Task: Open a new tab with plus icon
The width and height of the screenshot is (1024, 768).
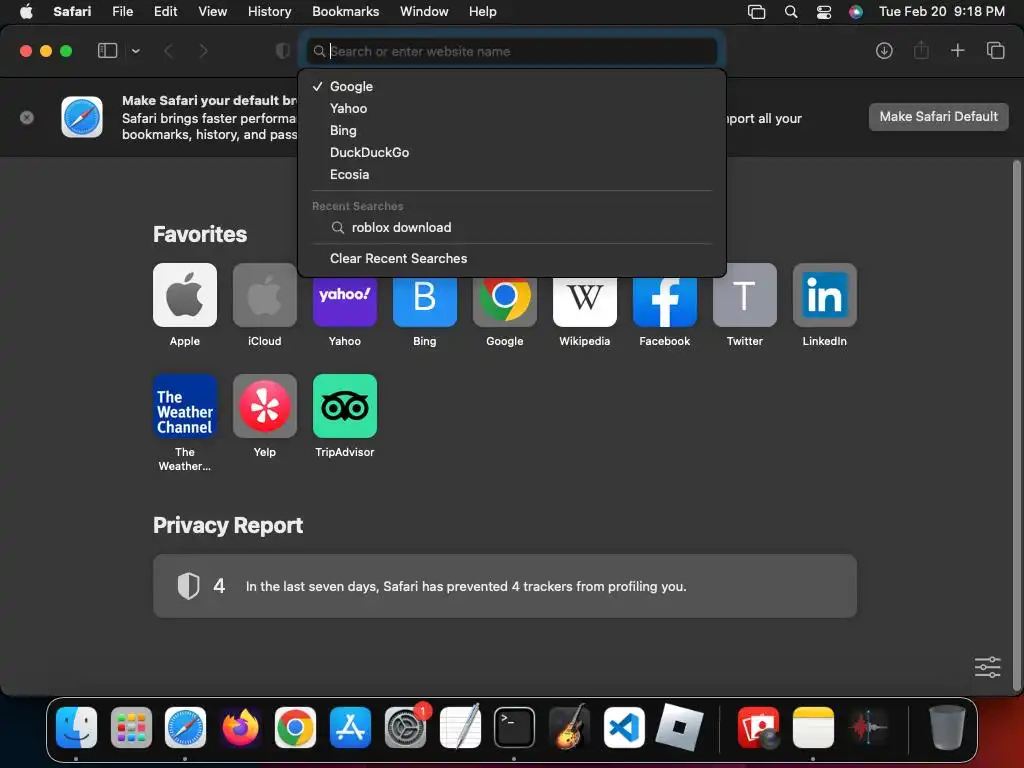Action: tap(957, 50)
